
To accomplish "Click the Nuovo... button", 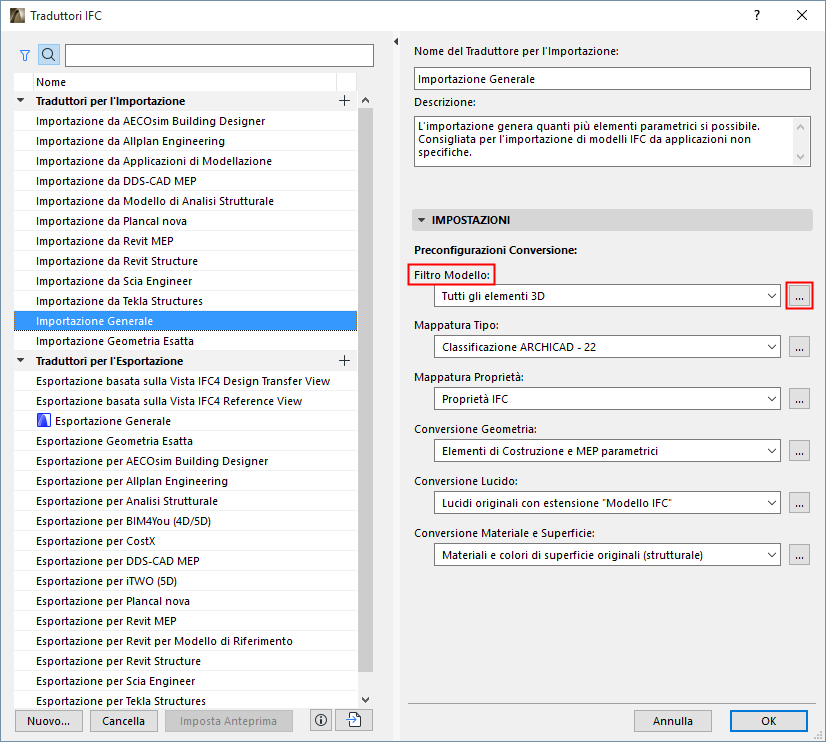I will point(48,721).
